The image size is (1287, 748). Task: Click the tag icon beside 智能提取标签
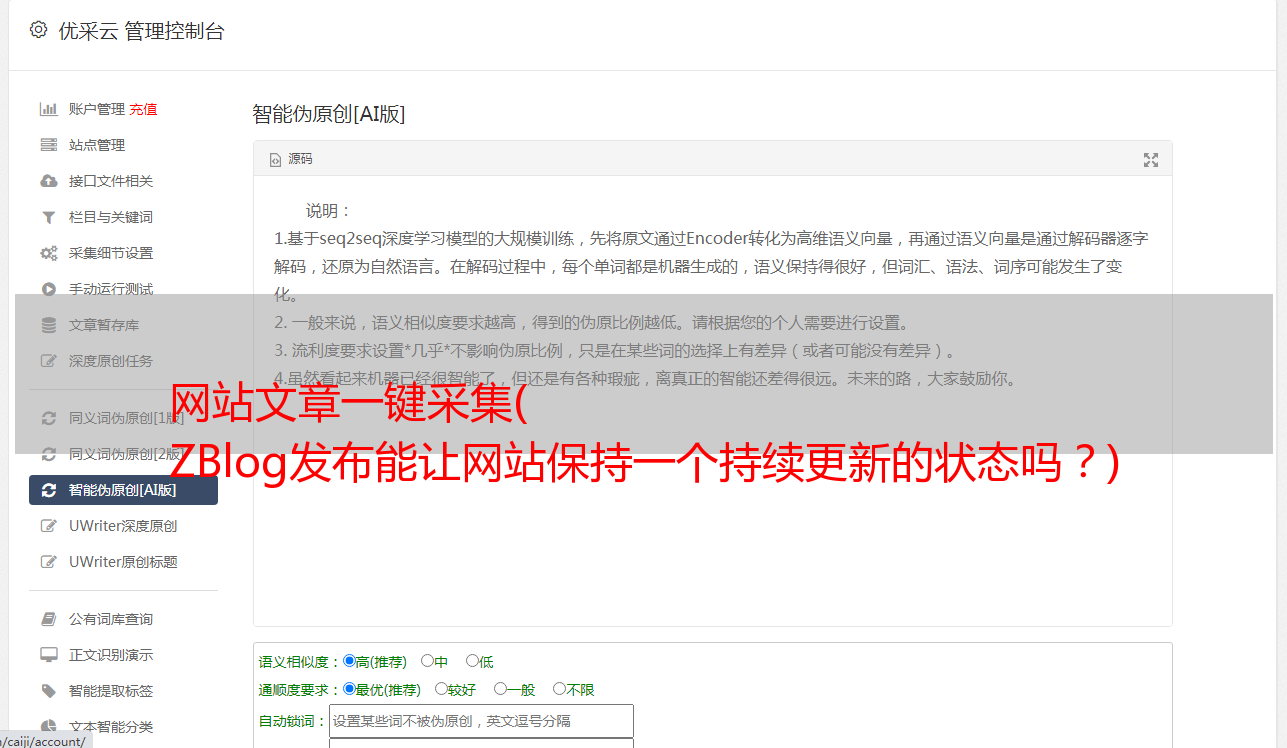coord(48,691)
